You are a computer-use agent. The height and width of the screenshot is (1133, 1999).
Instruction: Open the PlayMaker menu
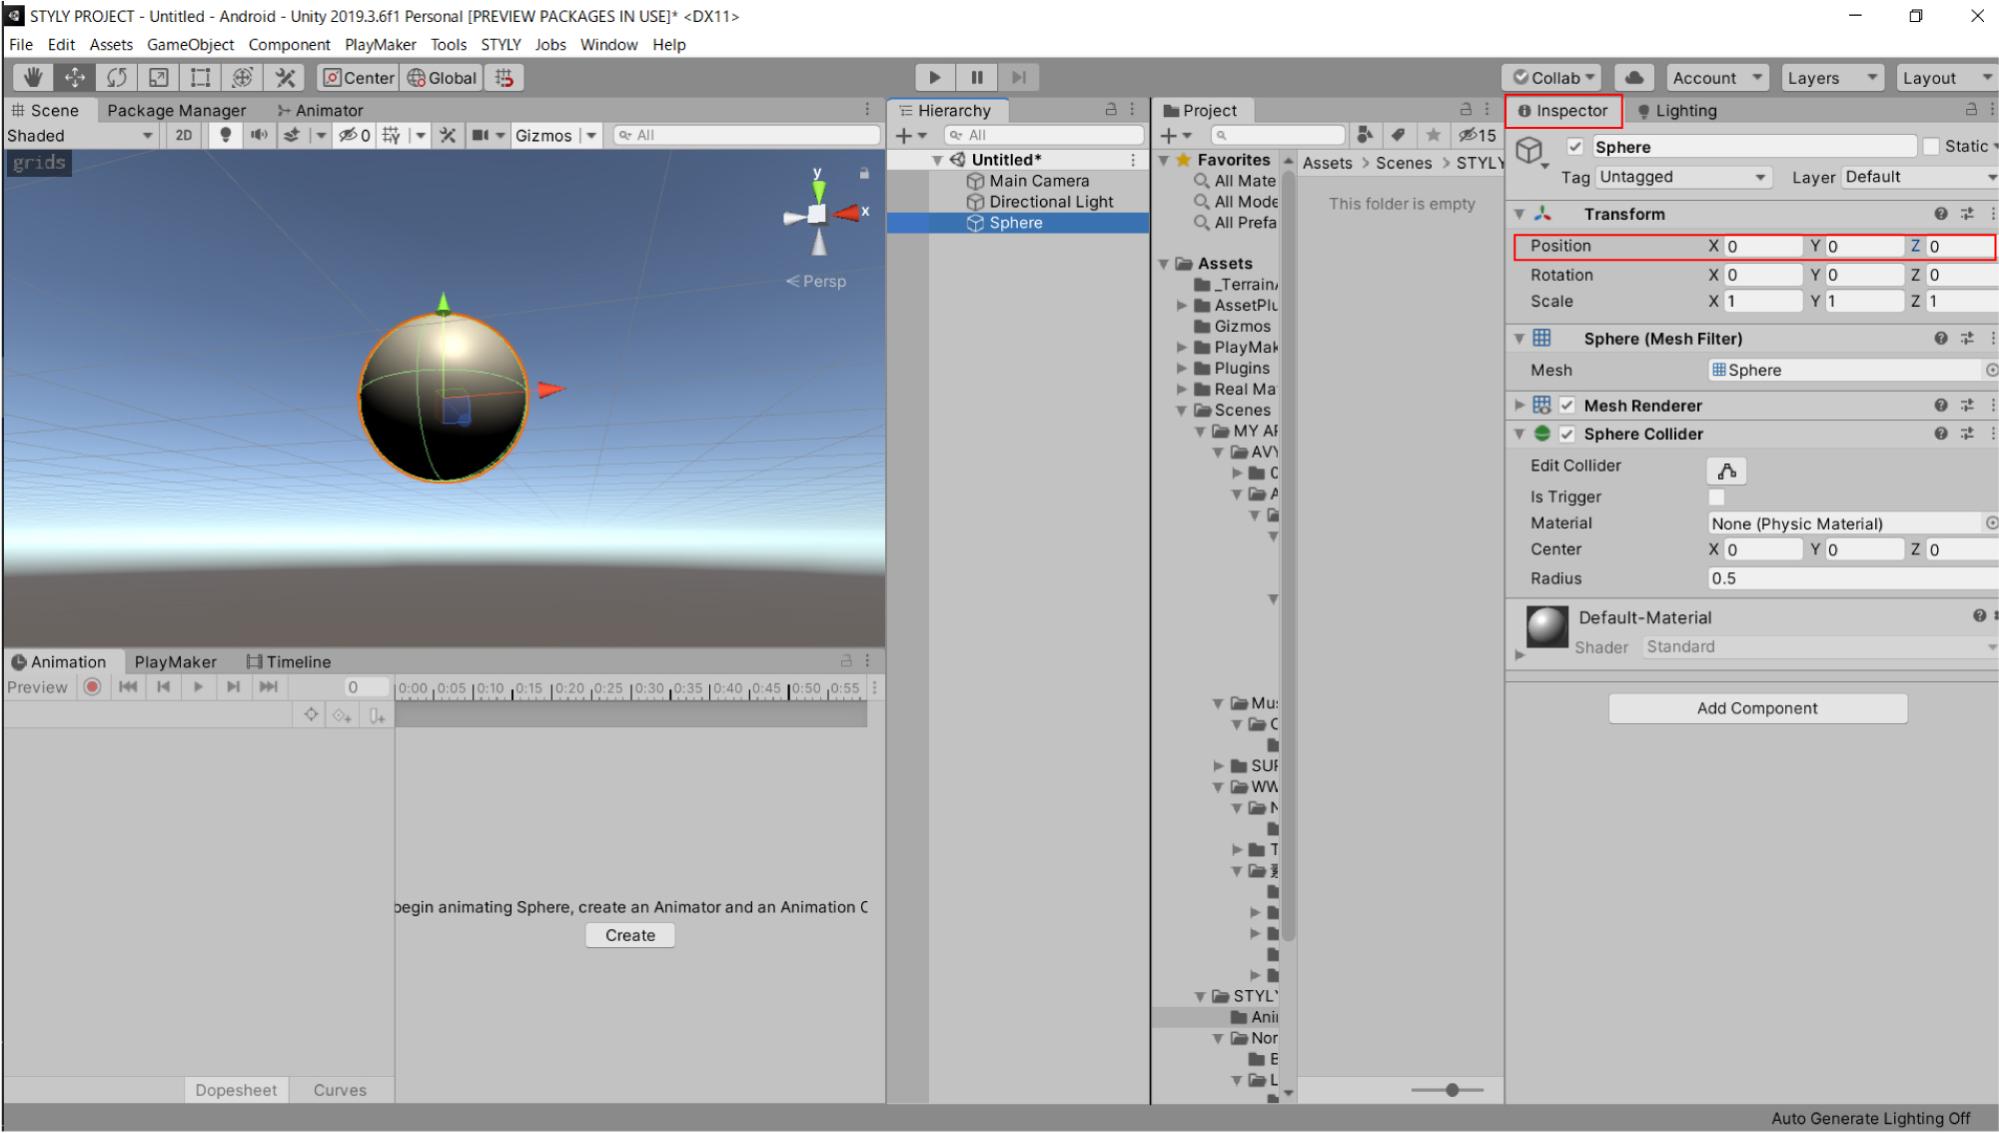(380, 44)
